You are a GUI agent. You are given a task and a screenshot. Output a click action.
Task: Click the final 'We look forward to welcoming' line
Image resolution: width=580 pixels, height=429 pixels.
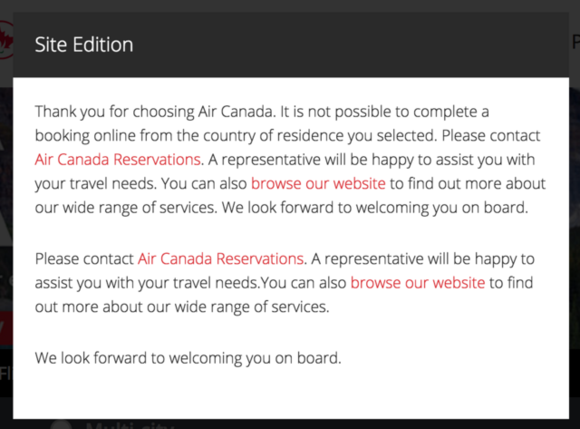click(x=188, y=358)
